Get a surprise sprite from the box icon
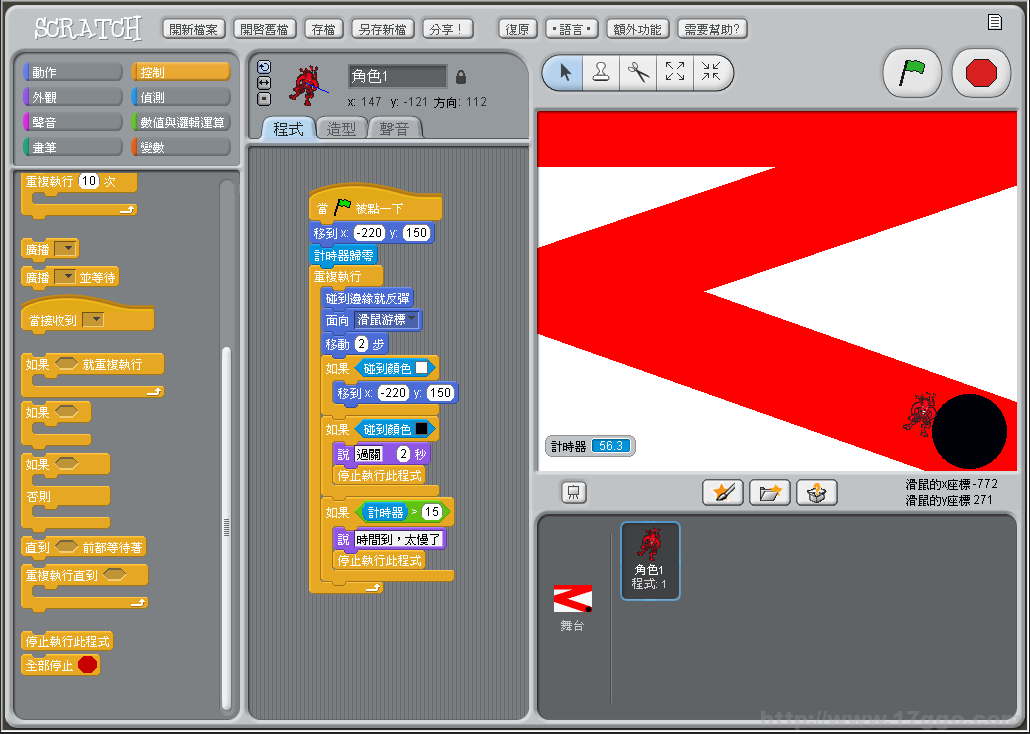Image resolution: width=1030 pixels, height=734 pixels. [816, 492]
